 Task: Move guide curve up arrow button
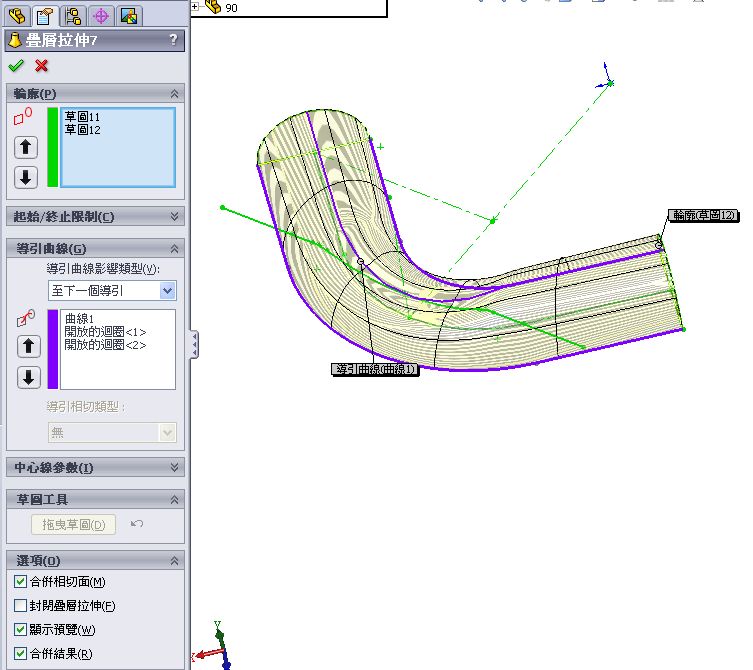(29, 346)
